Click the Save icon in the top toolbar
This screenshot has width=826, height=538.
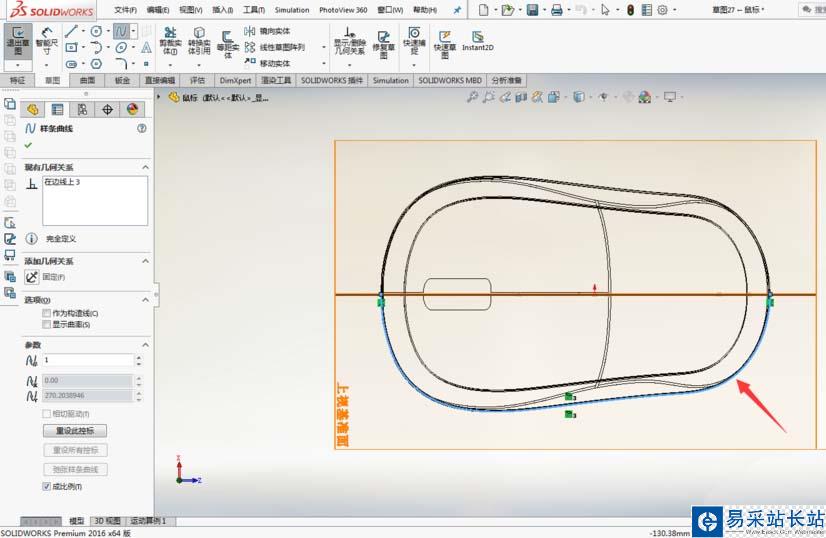click(532, 10)
